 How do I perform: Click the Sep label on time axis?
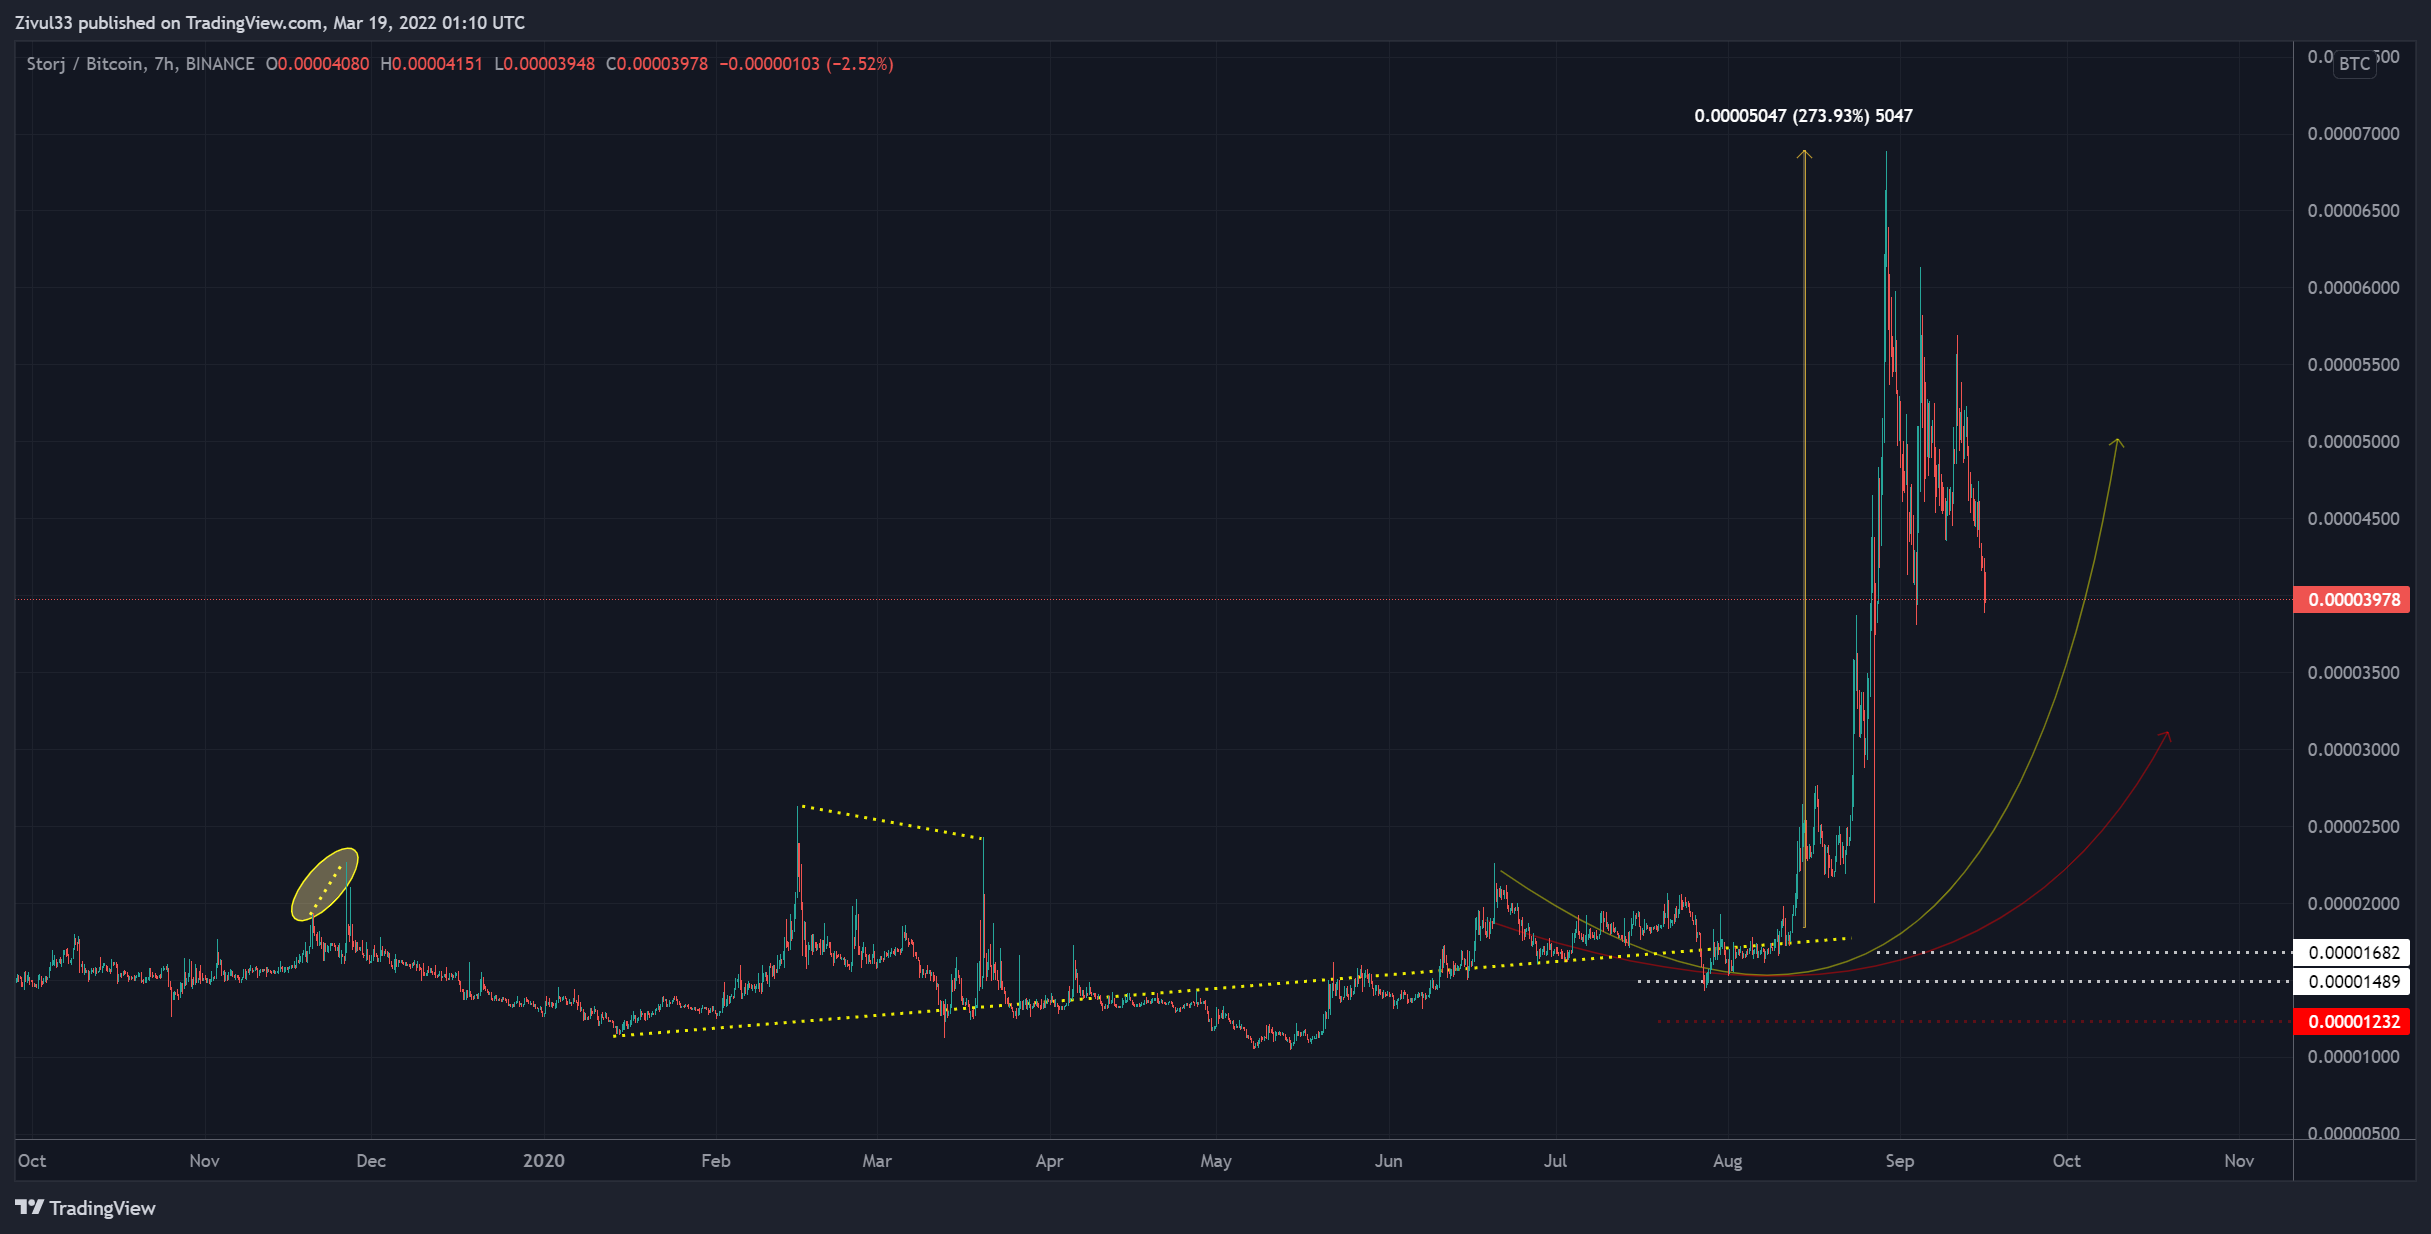1899,1161
